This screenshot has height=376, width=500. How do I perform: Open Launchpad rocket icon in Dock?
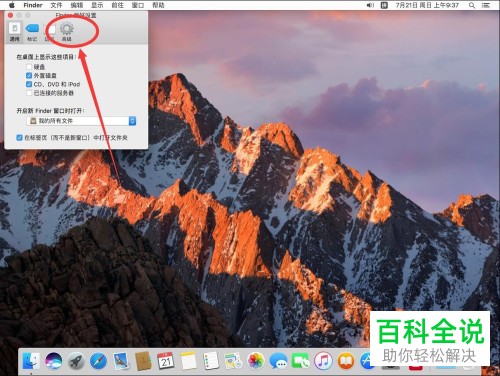tap(76, 361)
